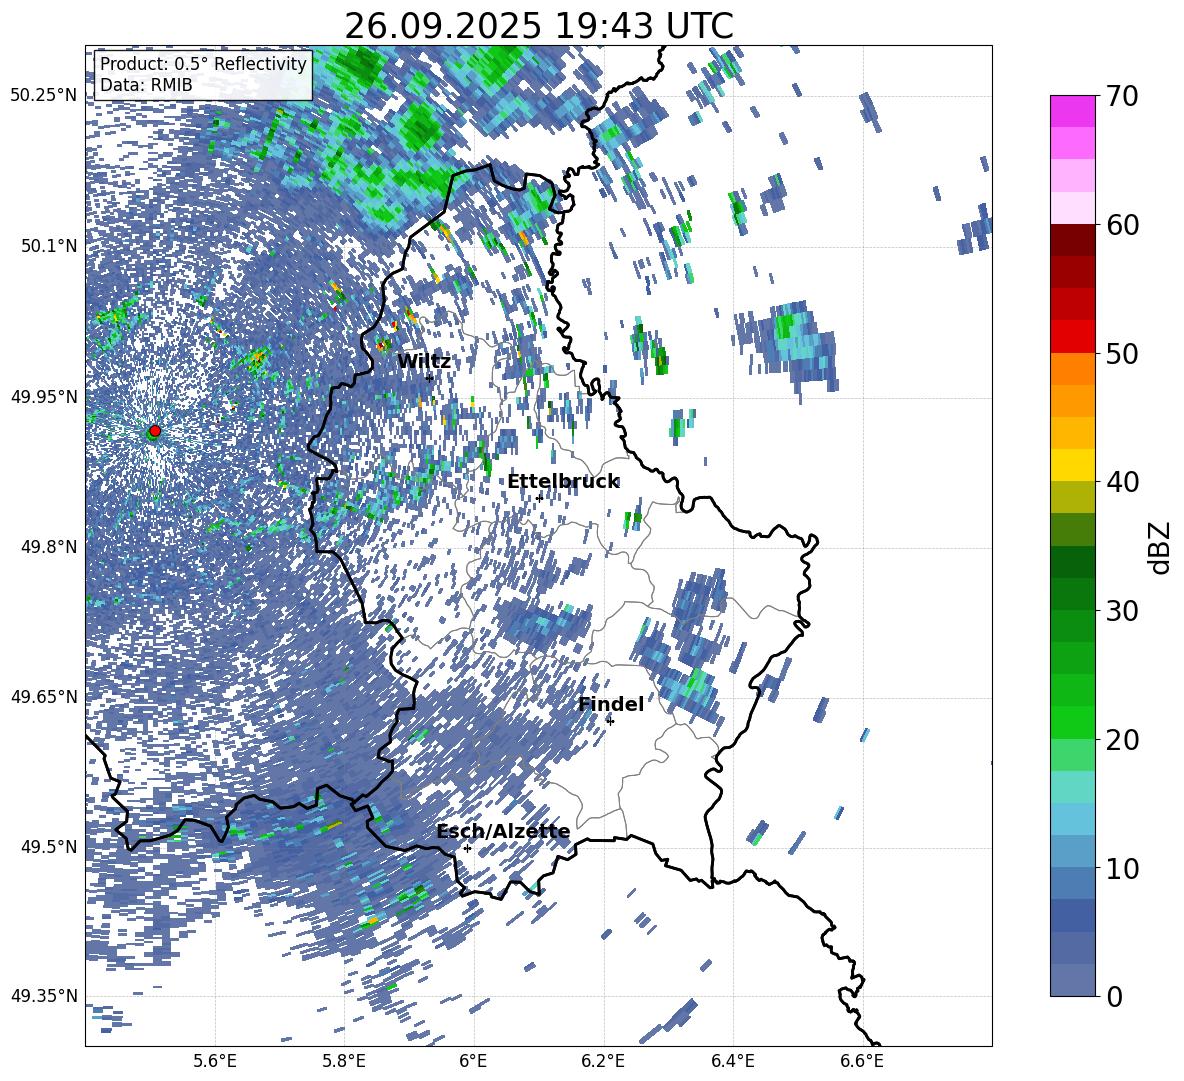
Task: Click the colorbar tick label 40
Action: (x=1123, y=482)
